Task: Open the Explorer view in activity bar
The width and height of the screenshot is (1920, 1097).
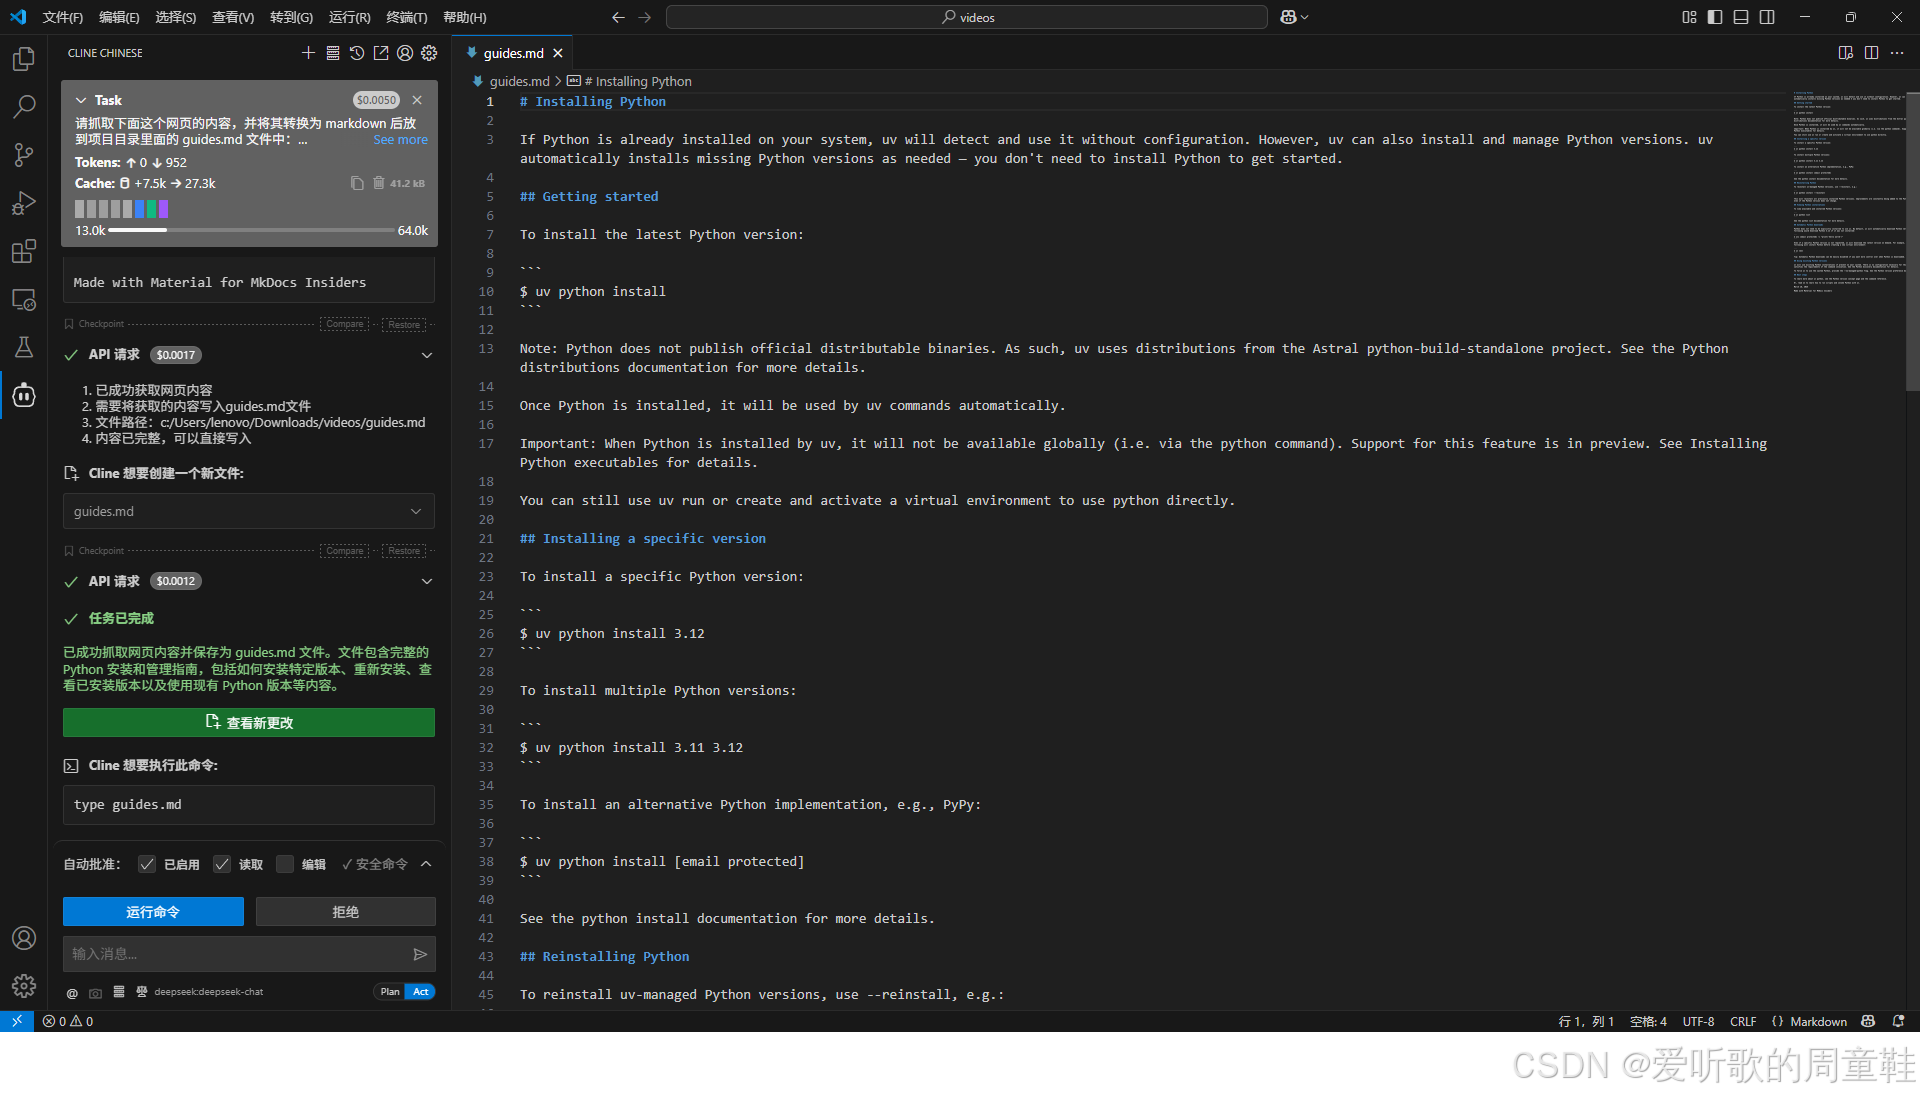Action: [24, 59]
